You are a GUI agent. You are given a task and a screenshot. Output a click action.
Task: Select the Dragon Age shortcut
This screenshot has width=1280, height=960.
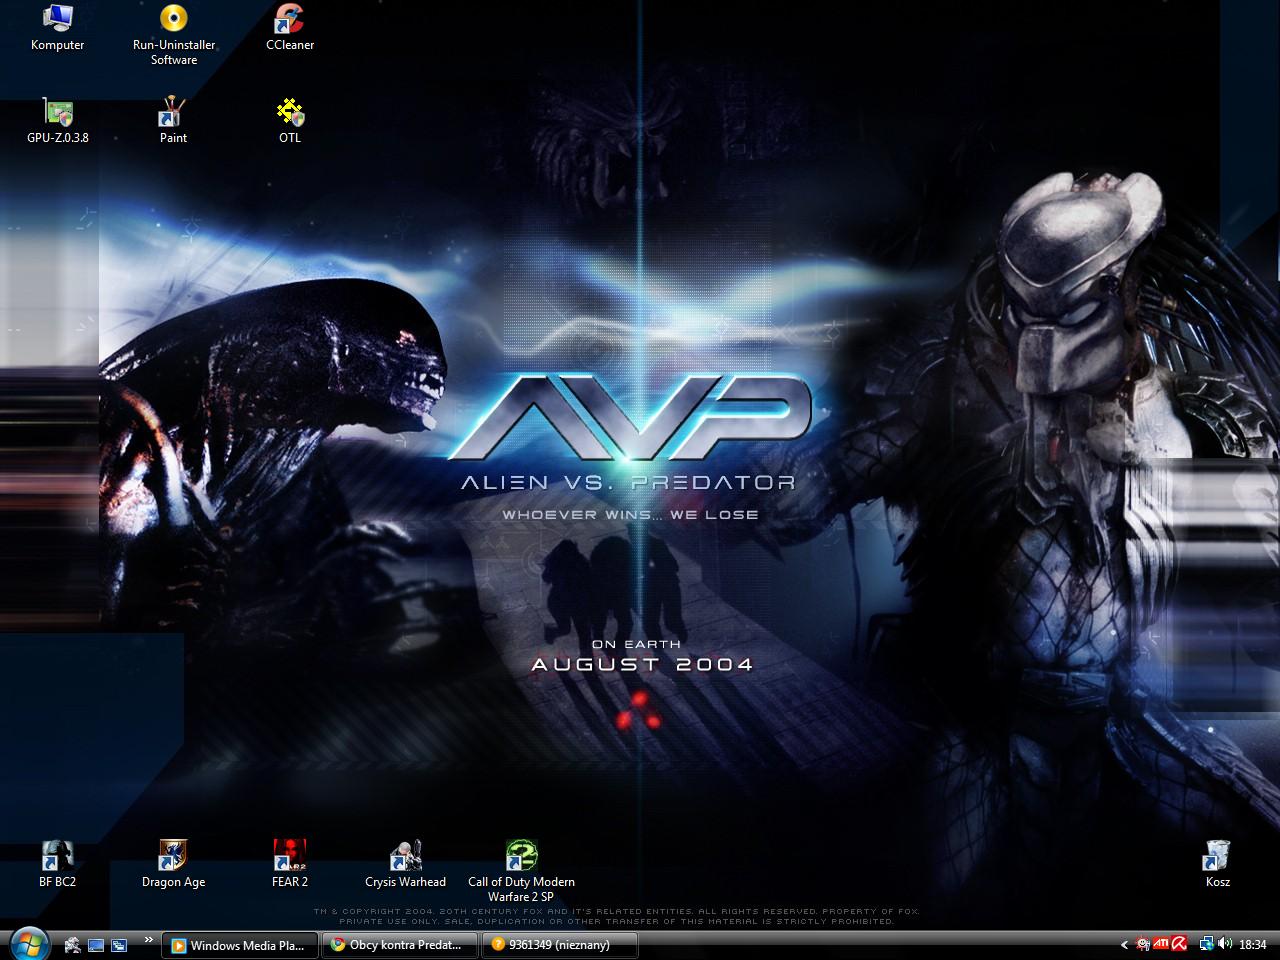pos(173,864)
